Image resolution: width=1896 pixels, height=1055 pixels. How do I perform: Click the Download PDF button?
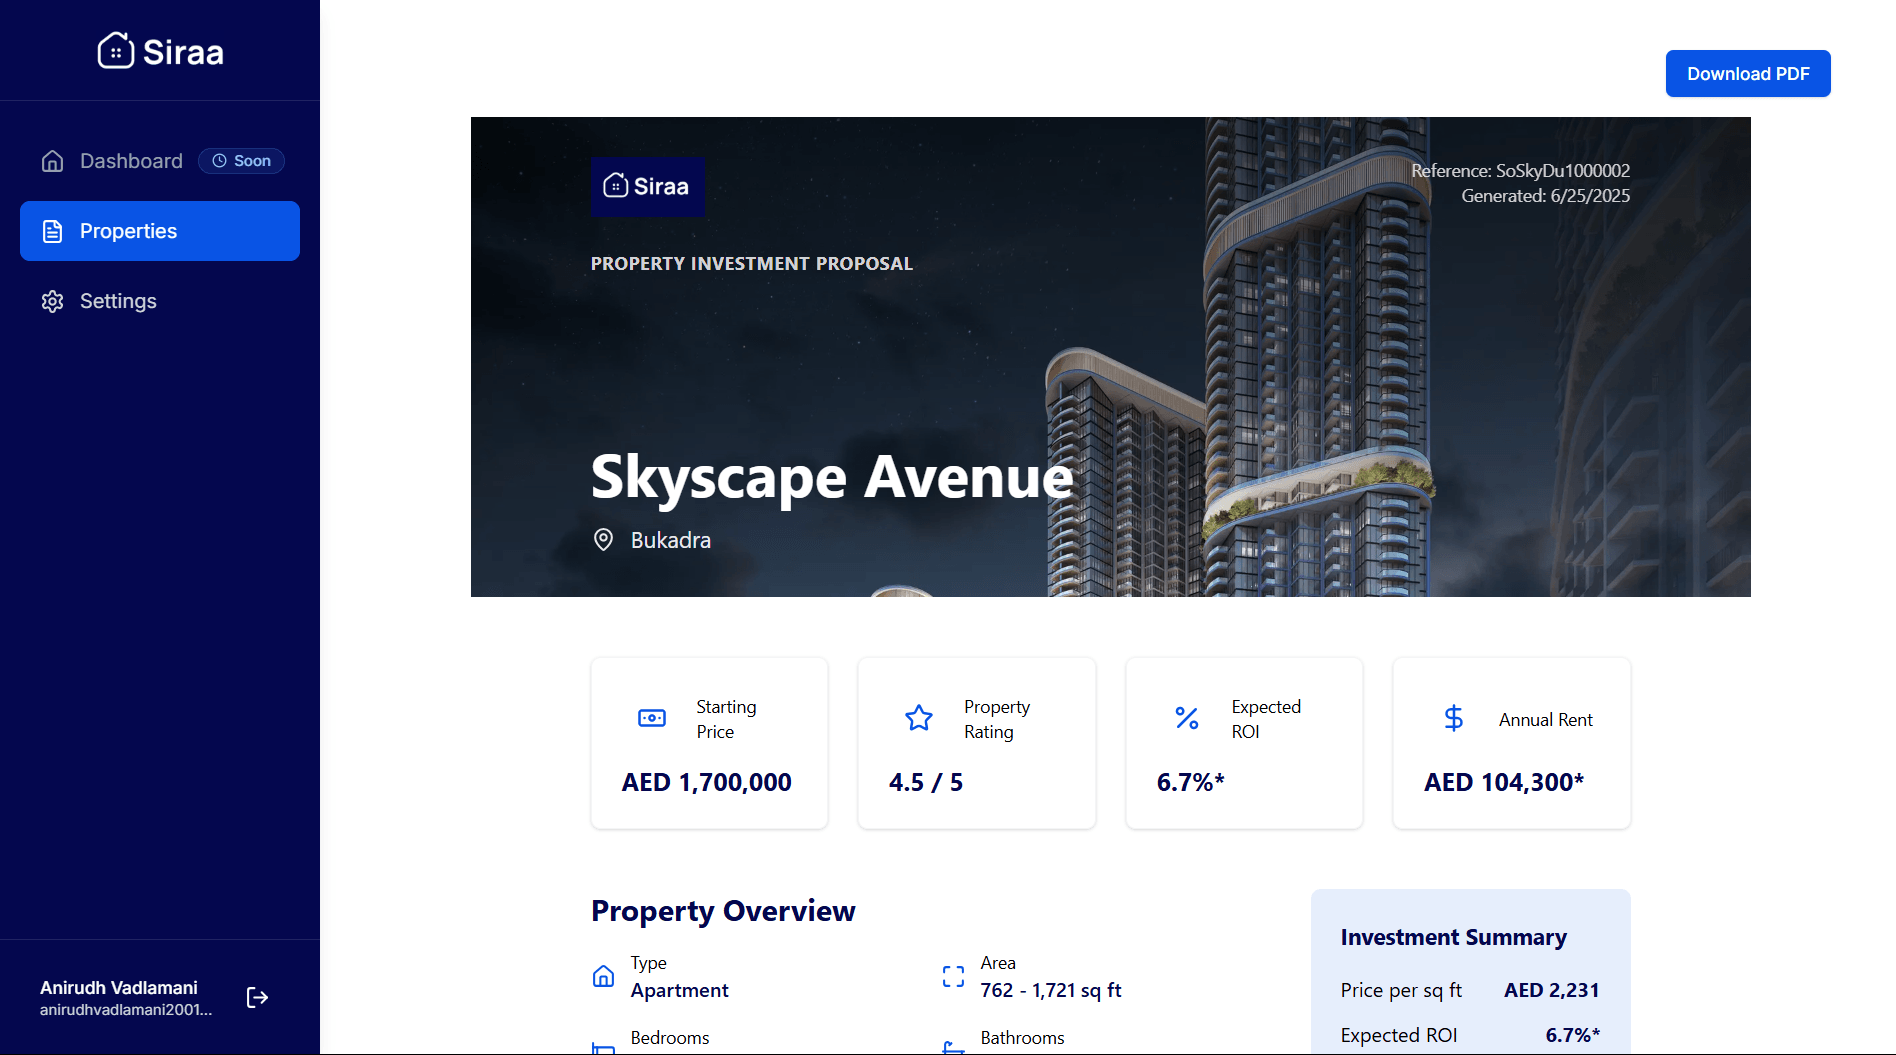1747,73
